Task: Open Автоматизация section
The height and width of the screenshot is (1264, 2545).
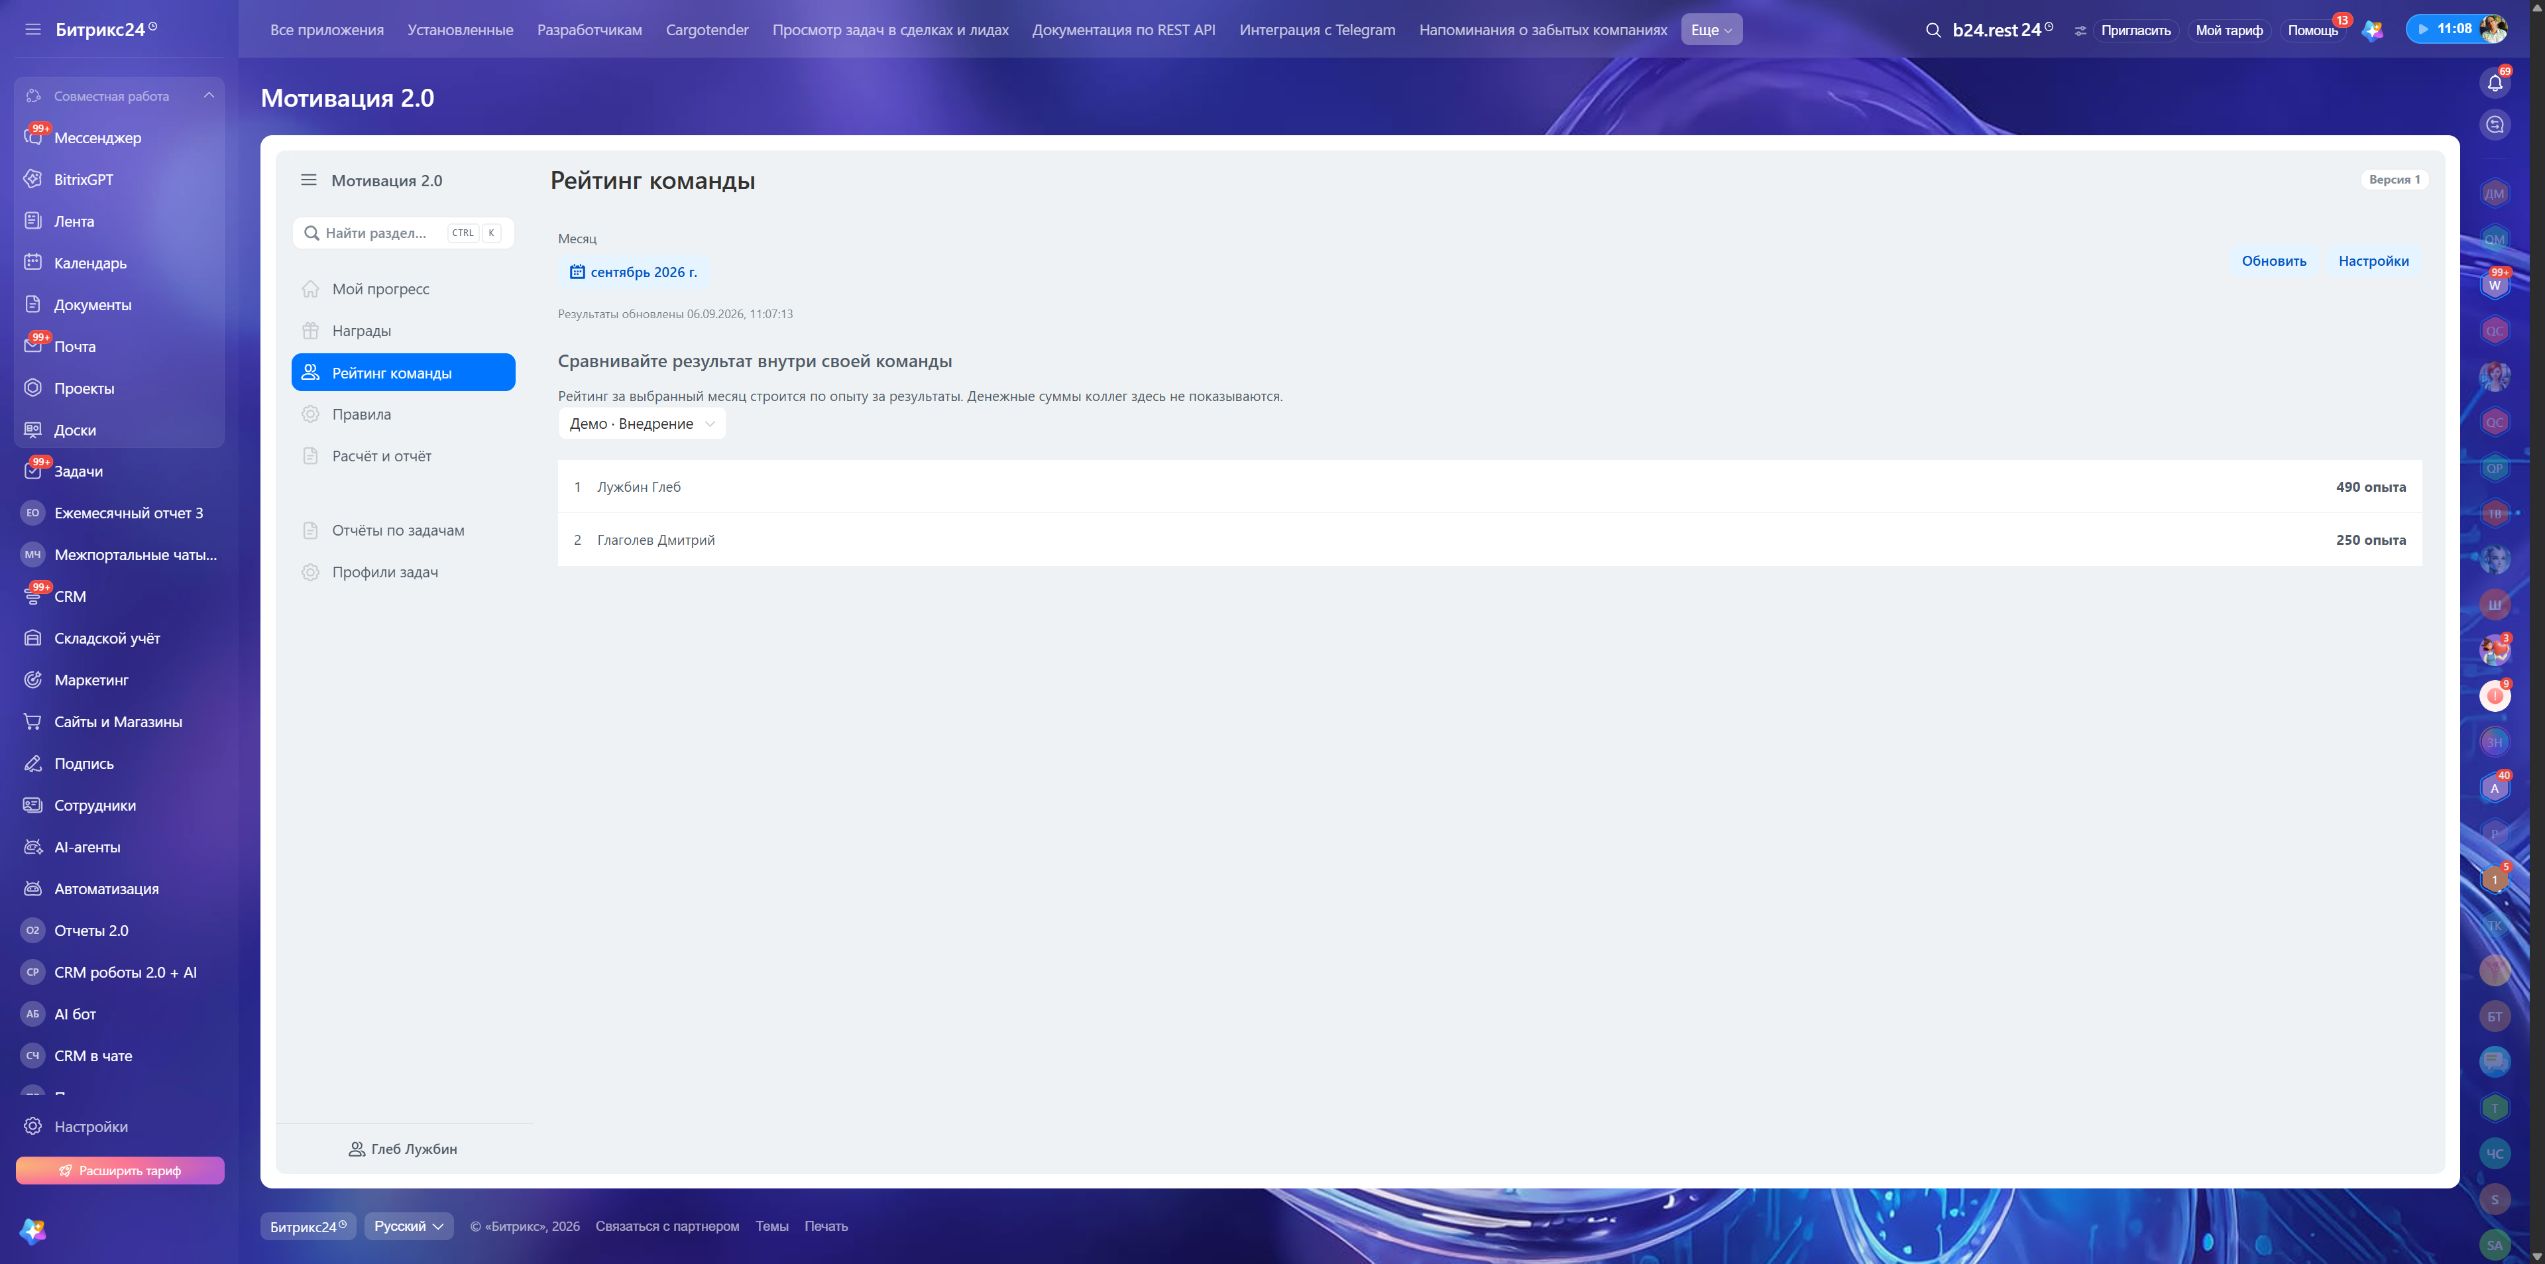Action: click(x=106, y=889)
